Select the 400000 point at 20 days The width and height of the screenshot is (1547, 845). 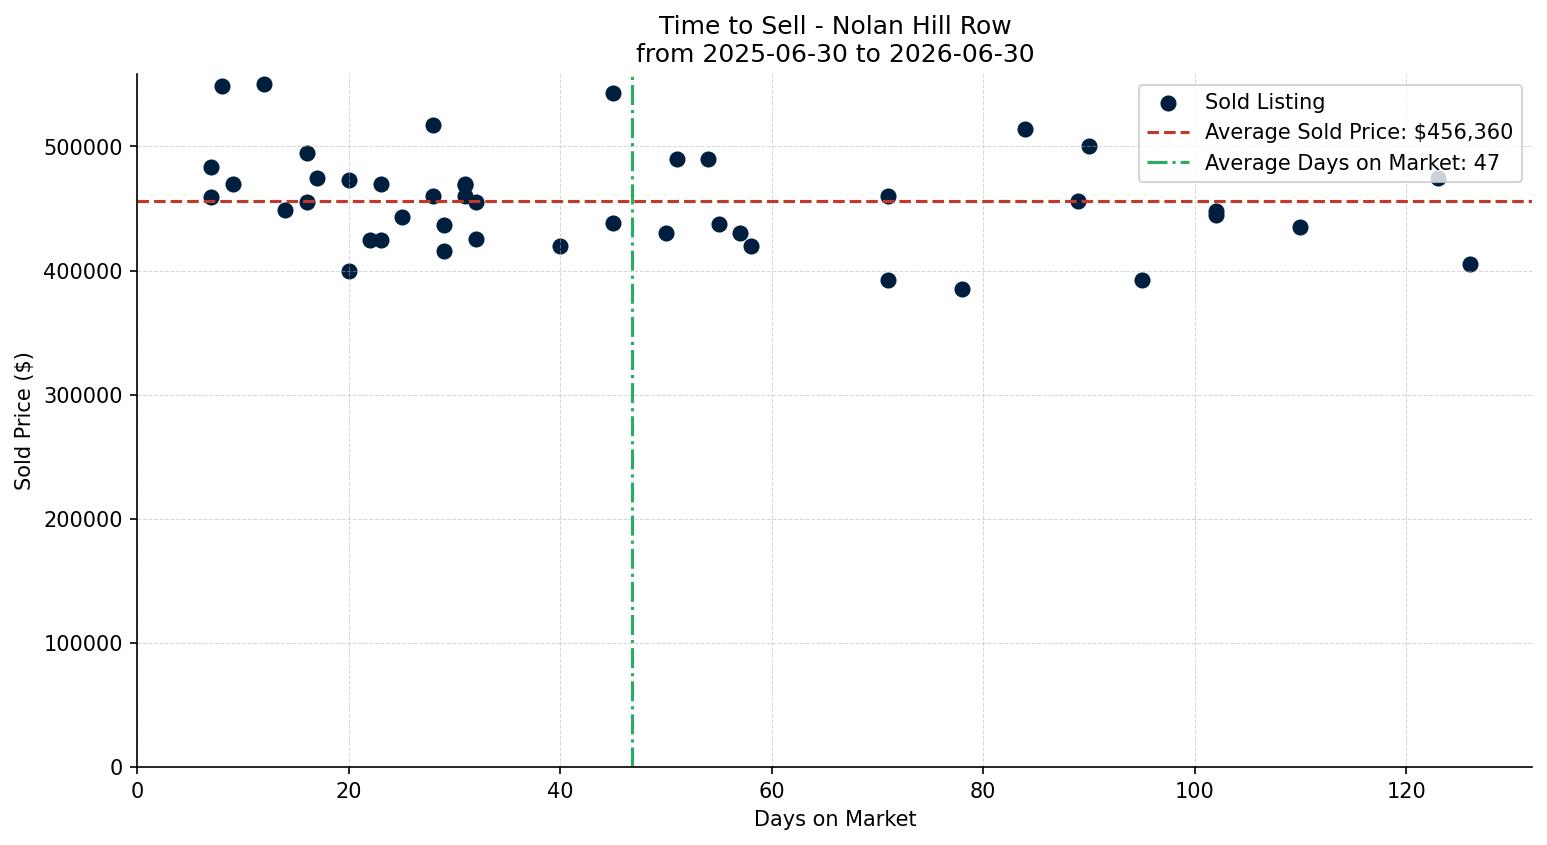coord(349,271)
